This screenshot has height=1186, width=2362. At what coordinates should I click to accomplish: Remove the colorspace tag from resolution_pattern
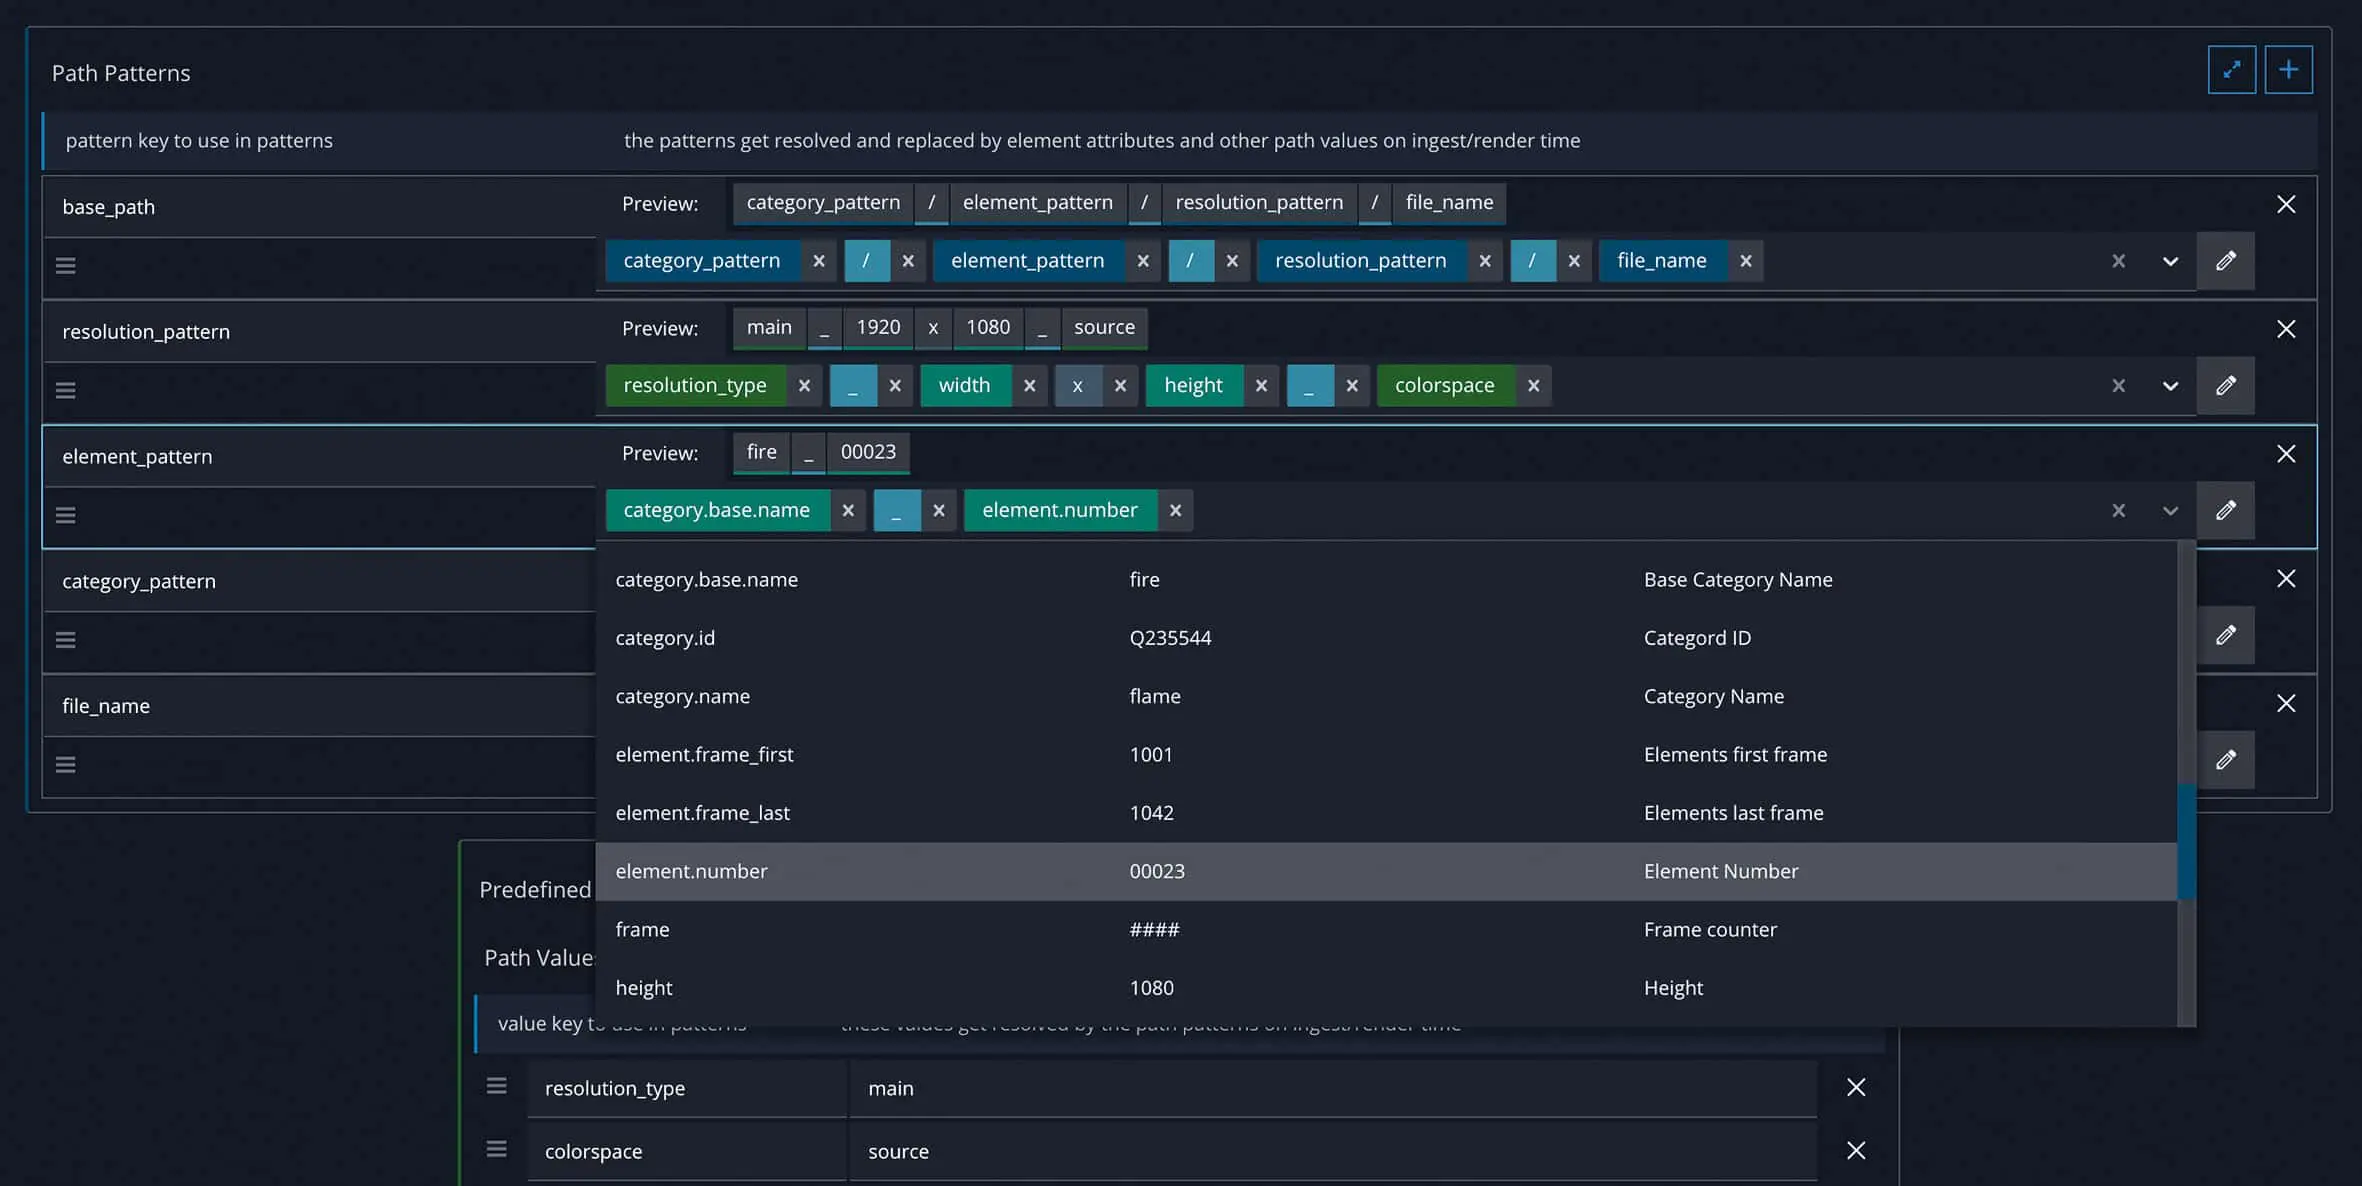coord(1533,386)
